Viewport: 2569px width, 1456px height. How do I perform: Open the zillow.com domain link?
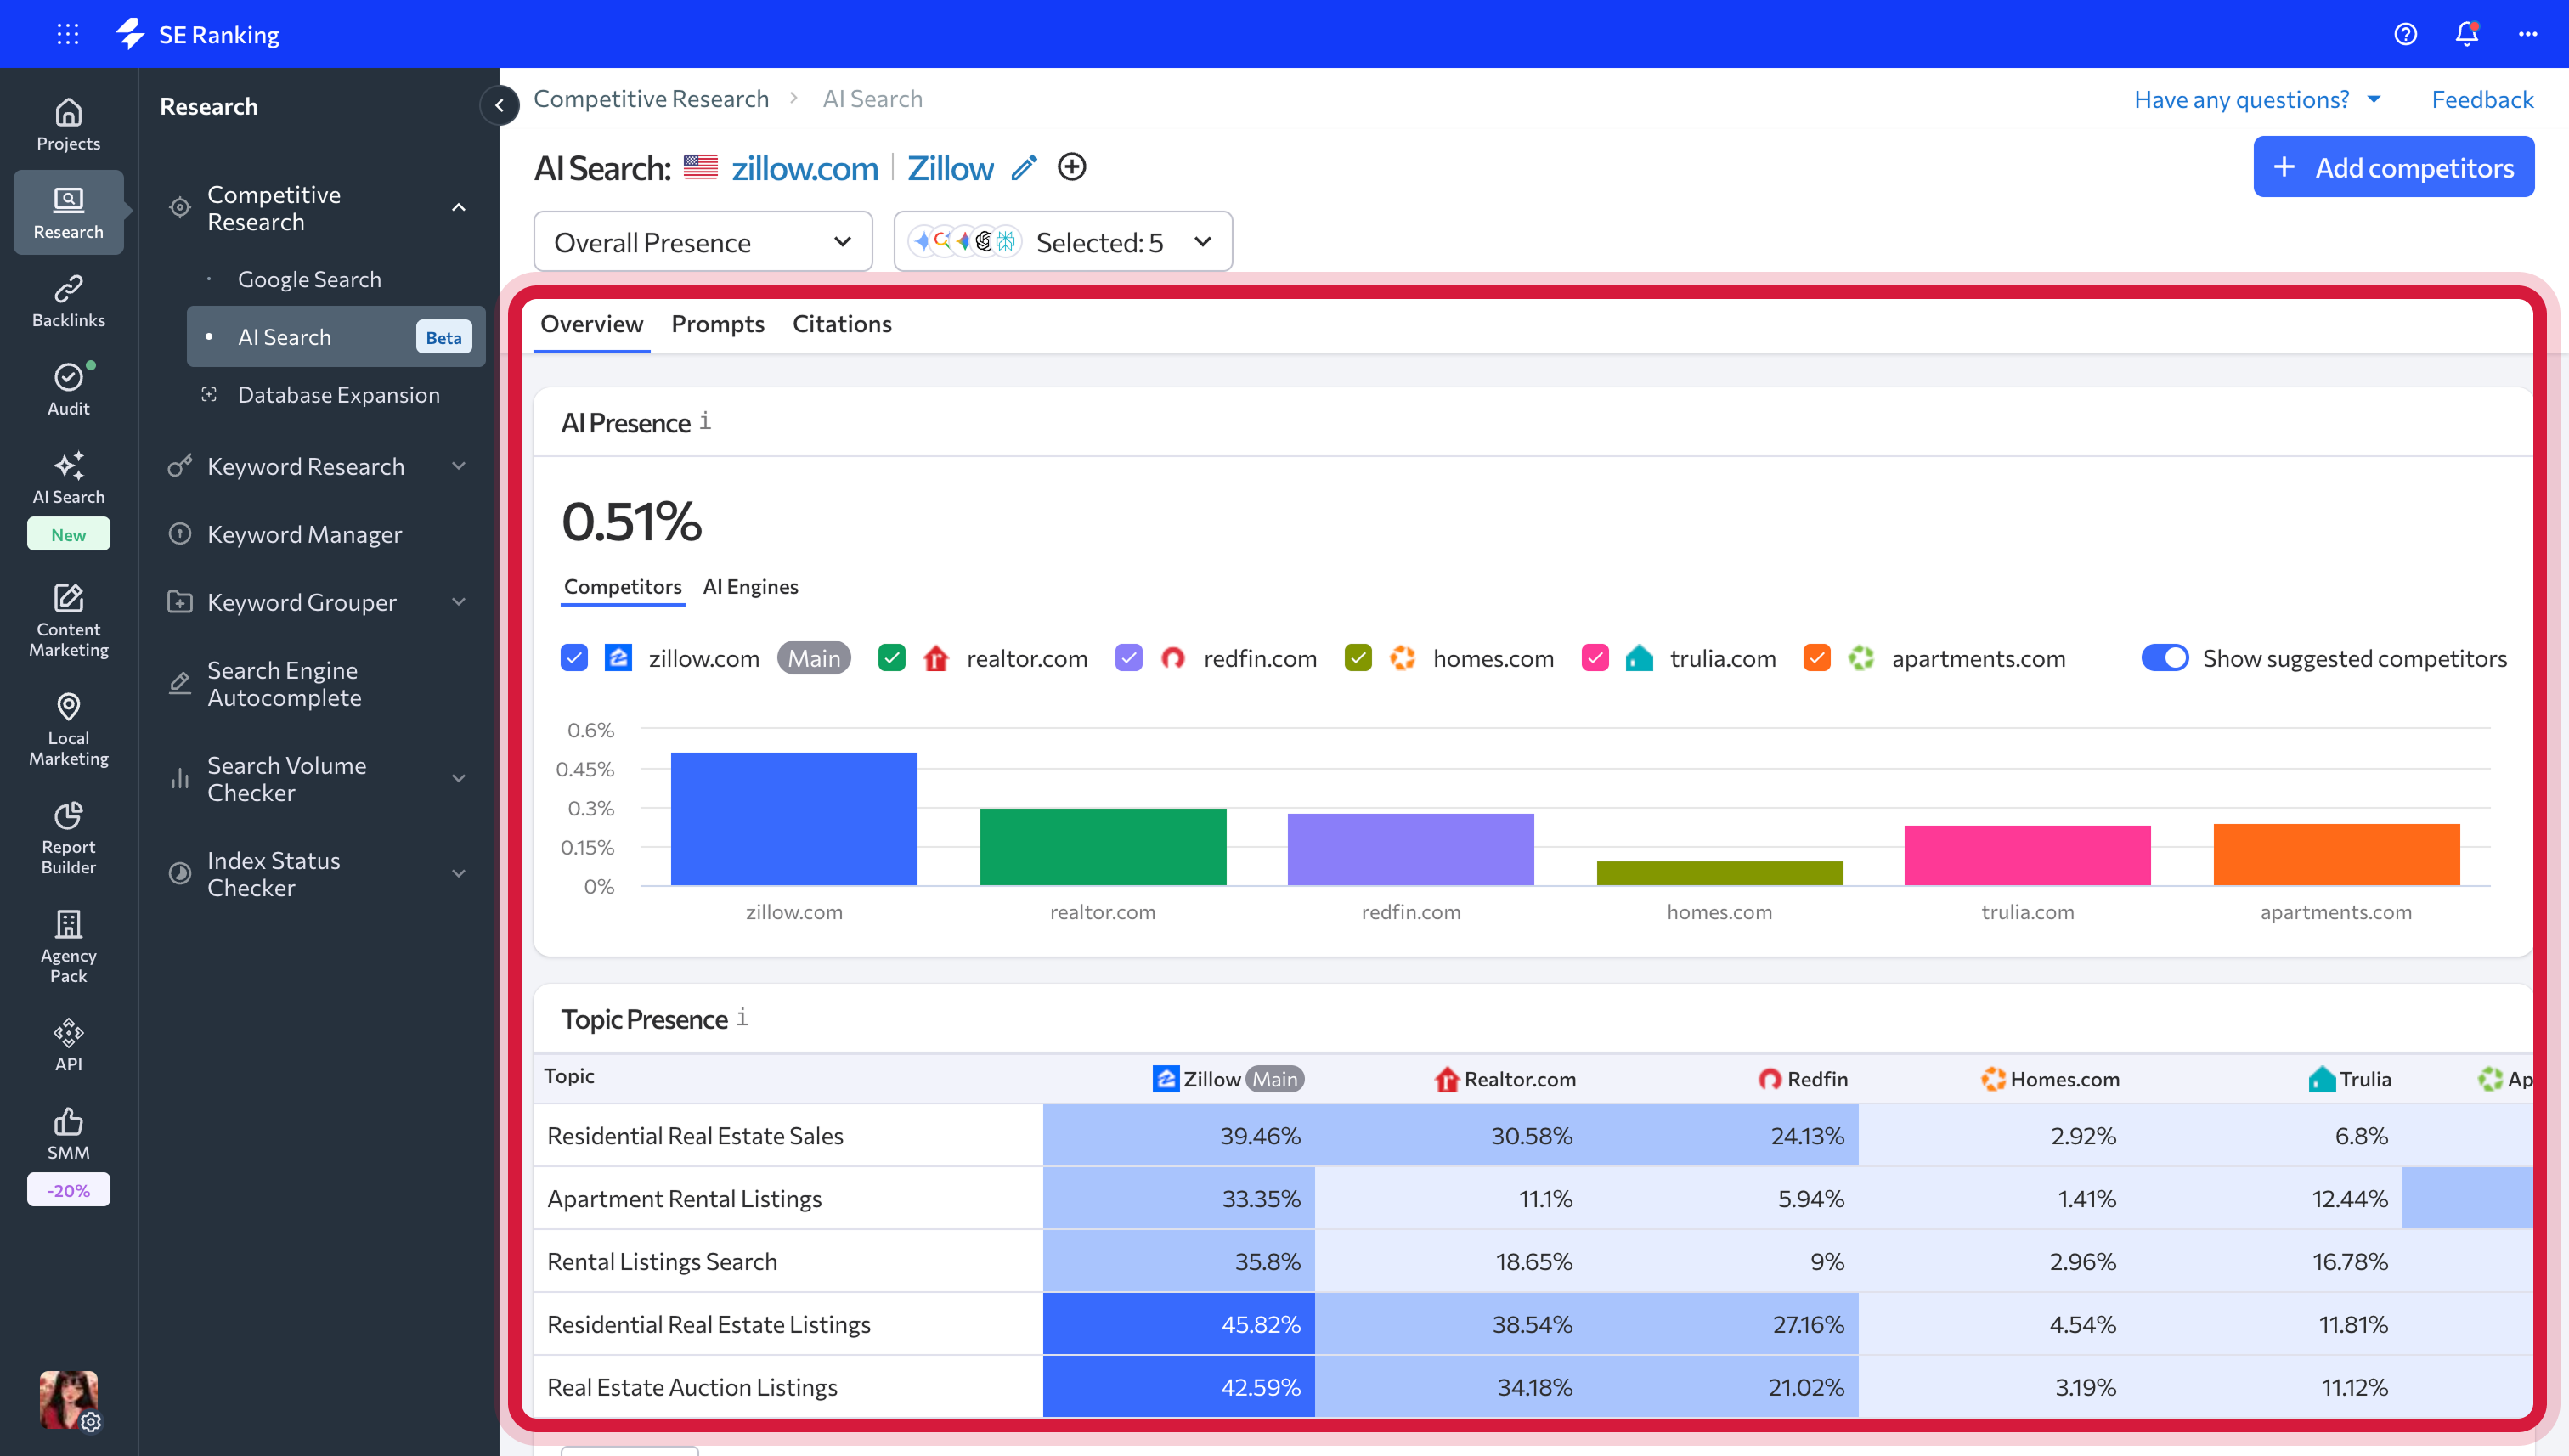[x=805, y=168]
